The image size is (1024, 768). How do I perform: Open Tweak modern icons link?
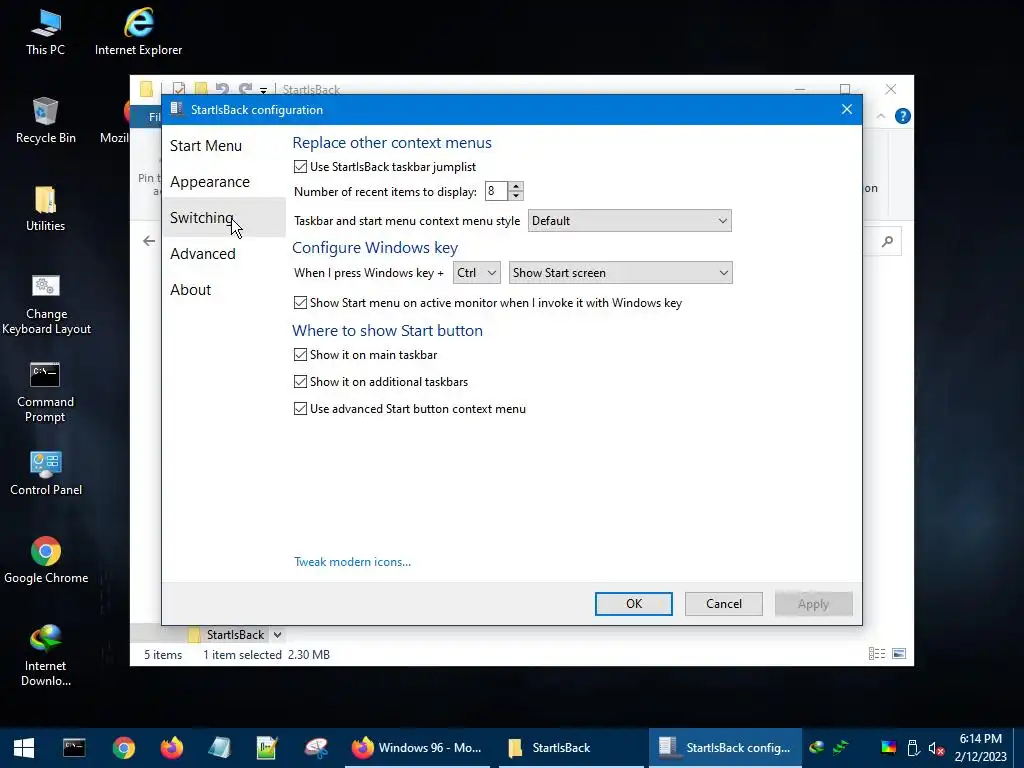[x=353, y=562]
